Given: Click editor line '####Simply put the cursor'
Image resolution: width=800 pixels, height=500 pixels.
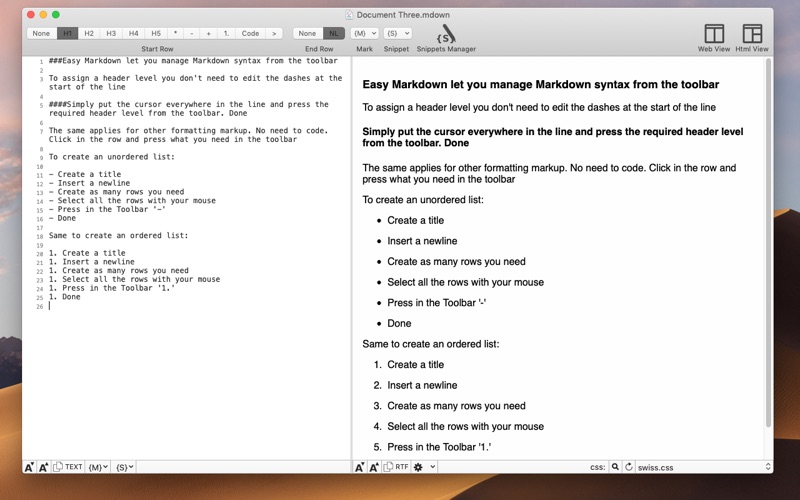Looking at the screenshot, I should click(189, 109).
